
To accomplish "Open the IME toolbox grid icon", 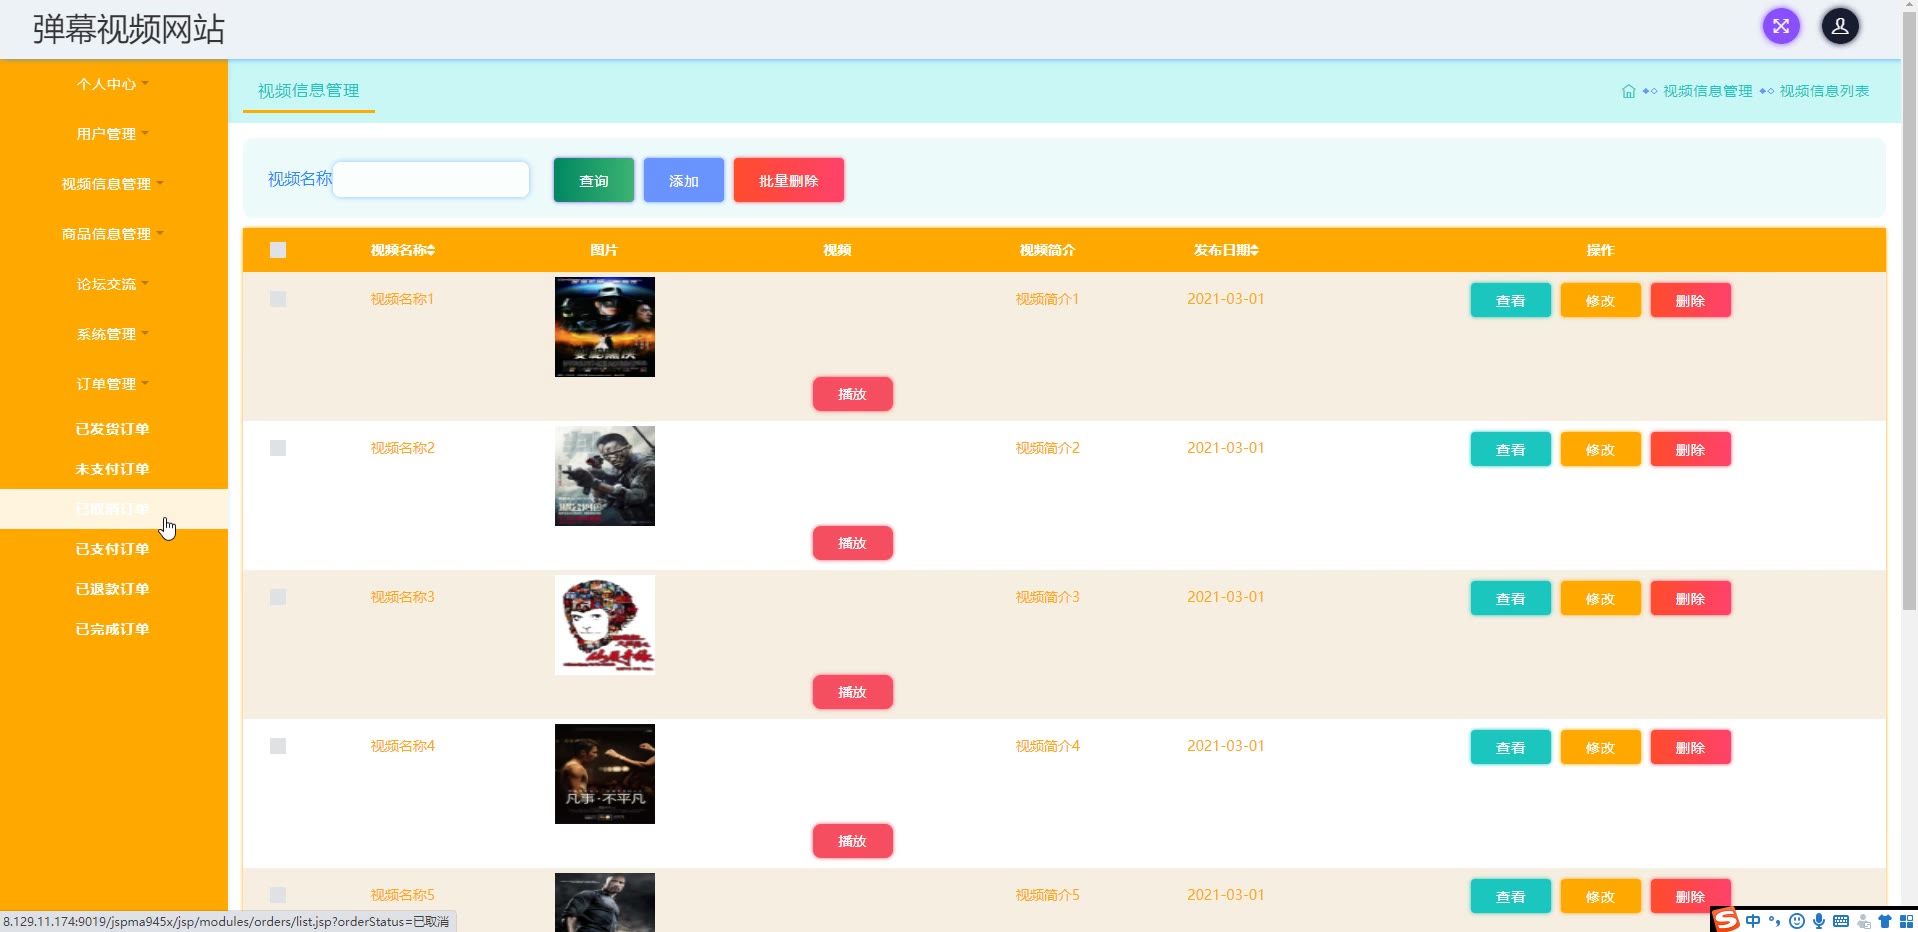I will click(1906, 921).
